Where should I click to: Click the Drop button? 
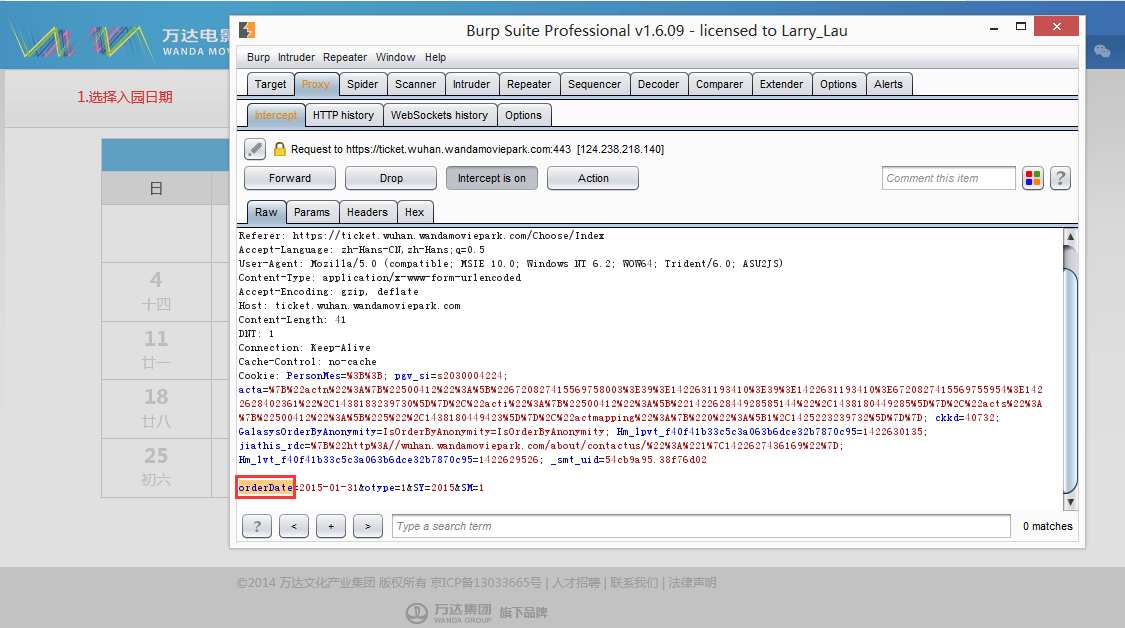pyautogui.click(x=391, y=178)
